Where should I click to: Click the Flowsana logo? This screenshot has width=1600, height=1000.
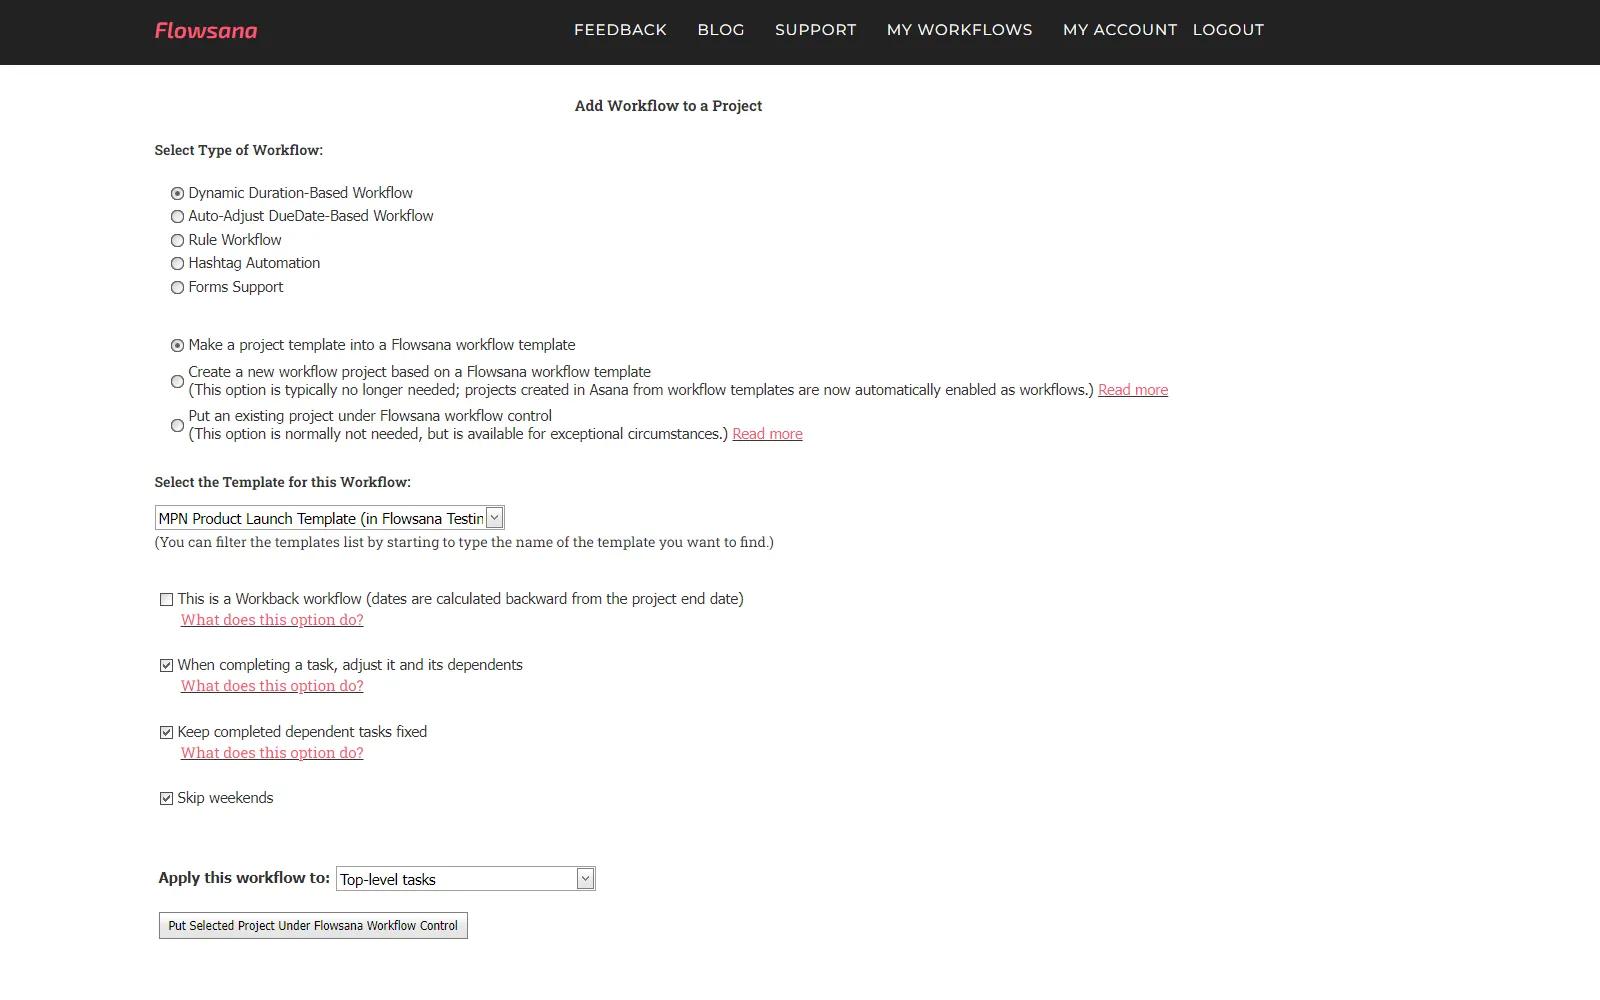coord(206,31)
